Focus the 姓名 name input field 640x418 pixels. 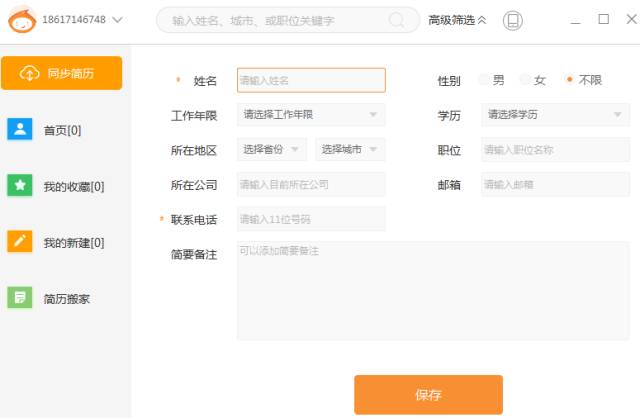[311, 80]
